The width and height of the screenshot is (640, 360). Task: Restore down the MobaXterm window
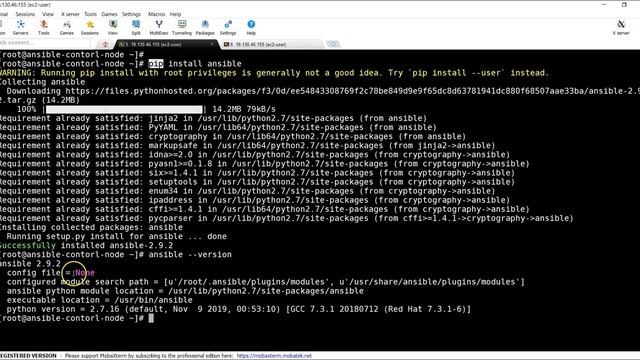[624, 4]
